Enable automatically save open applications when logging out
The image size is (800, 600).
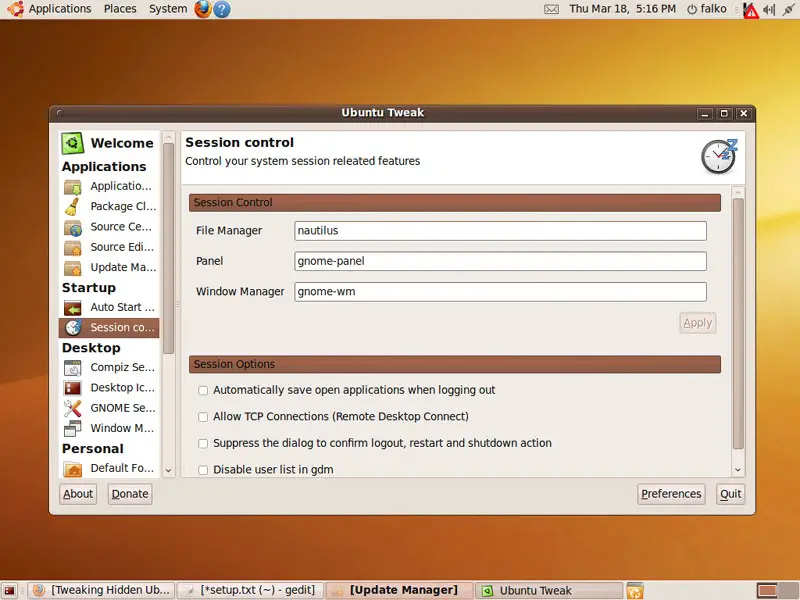coord(203,391)
